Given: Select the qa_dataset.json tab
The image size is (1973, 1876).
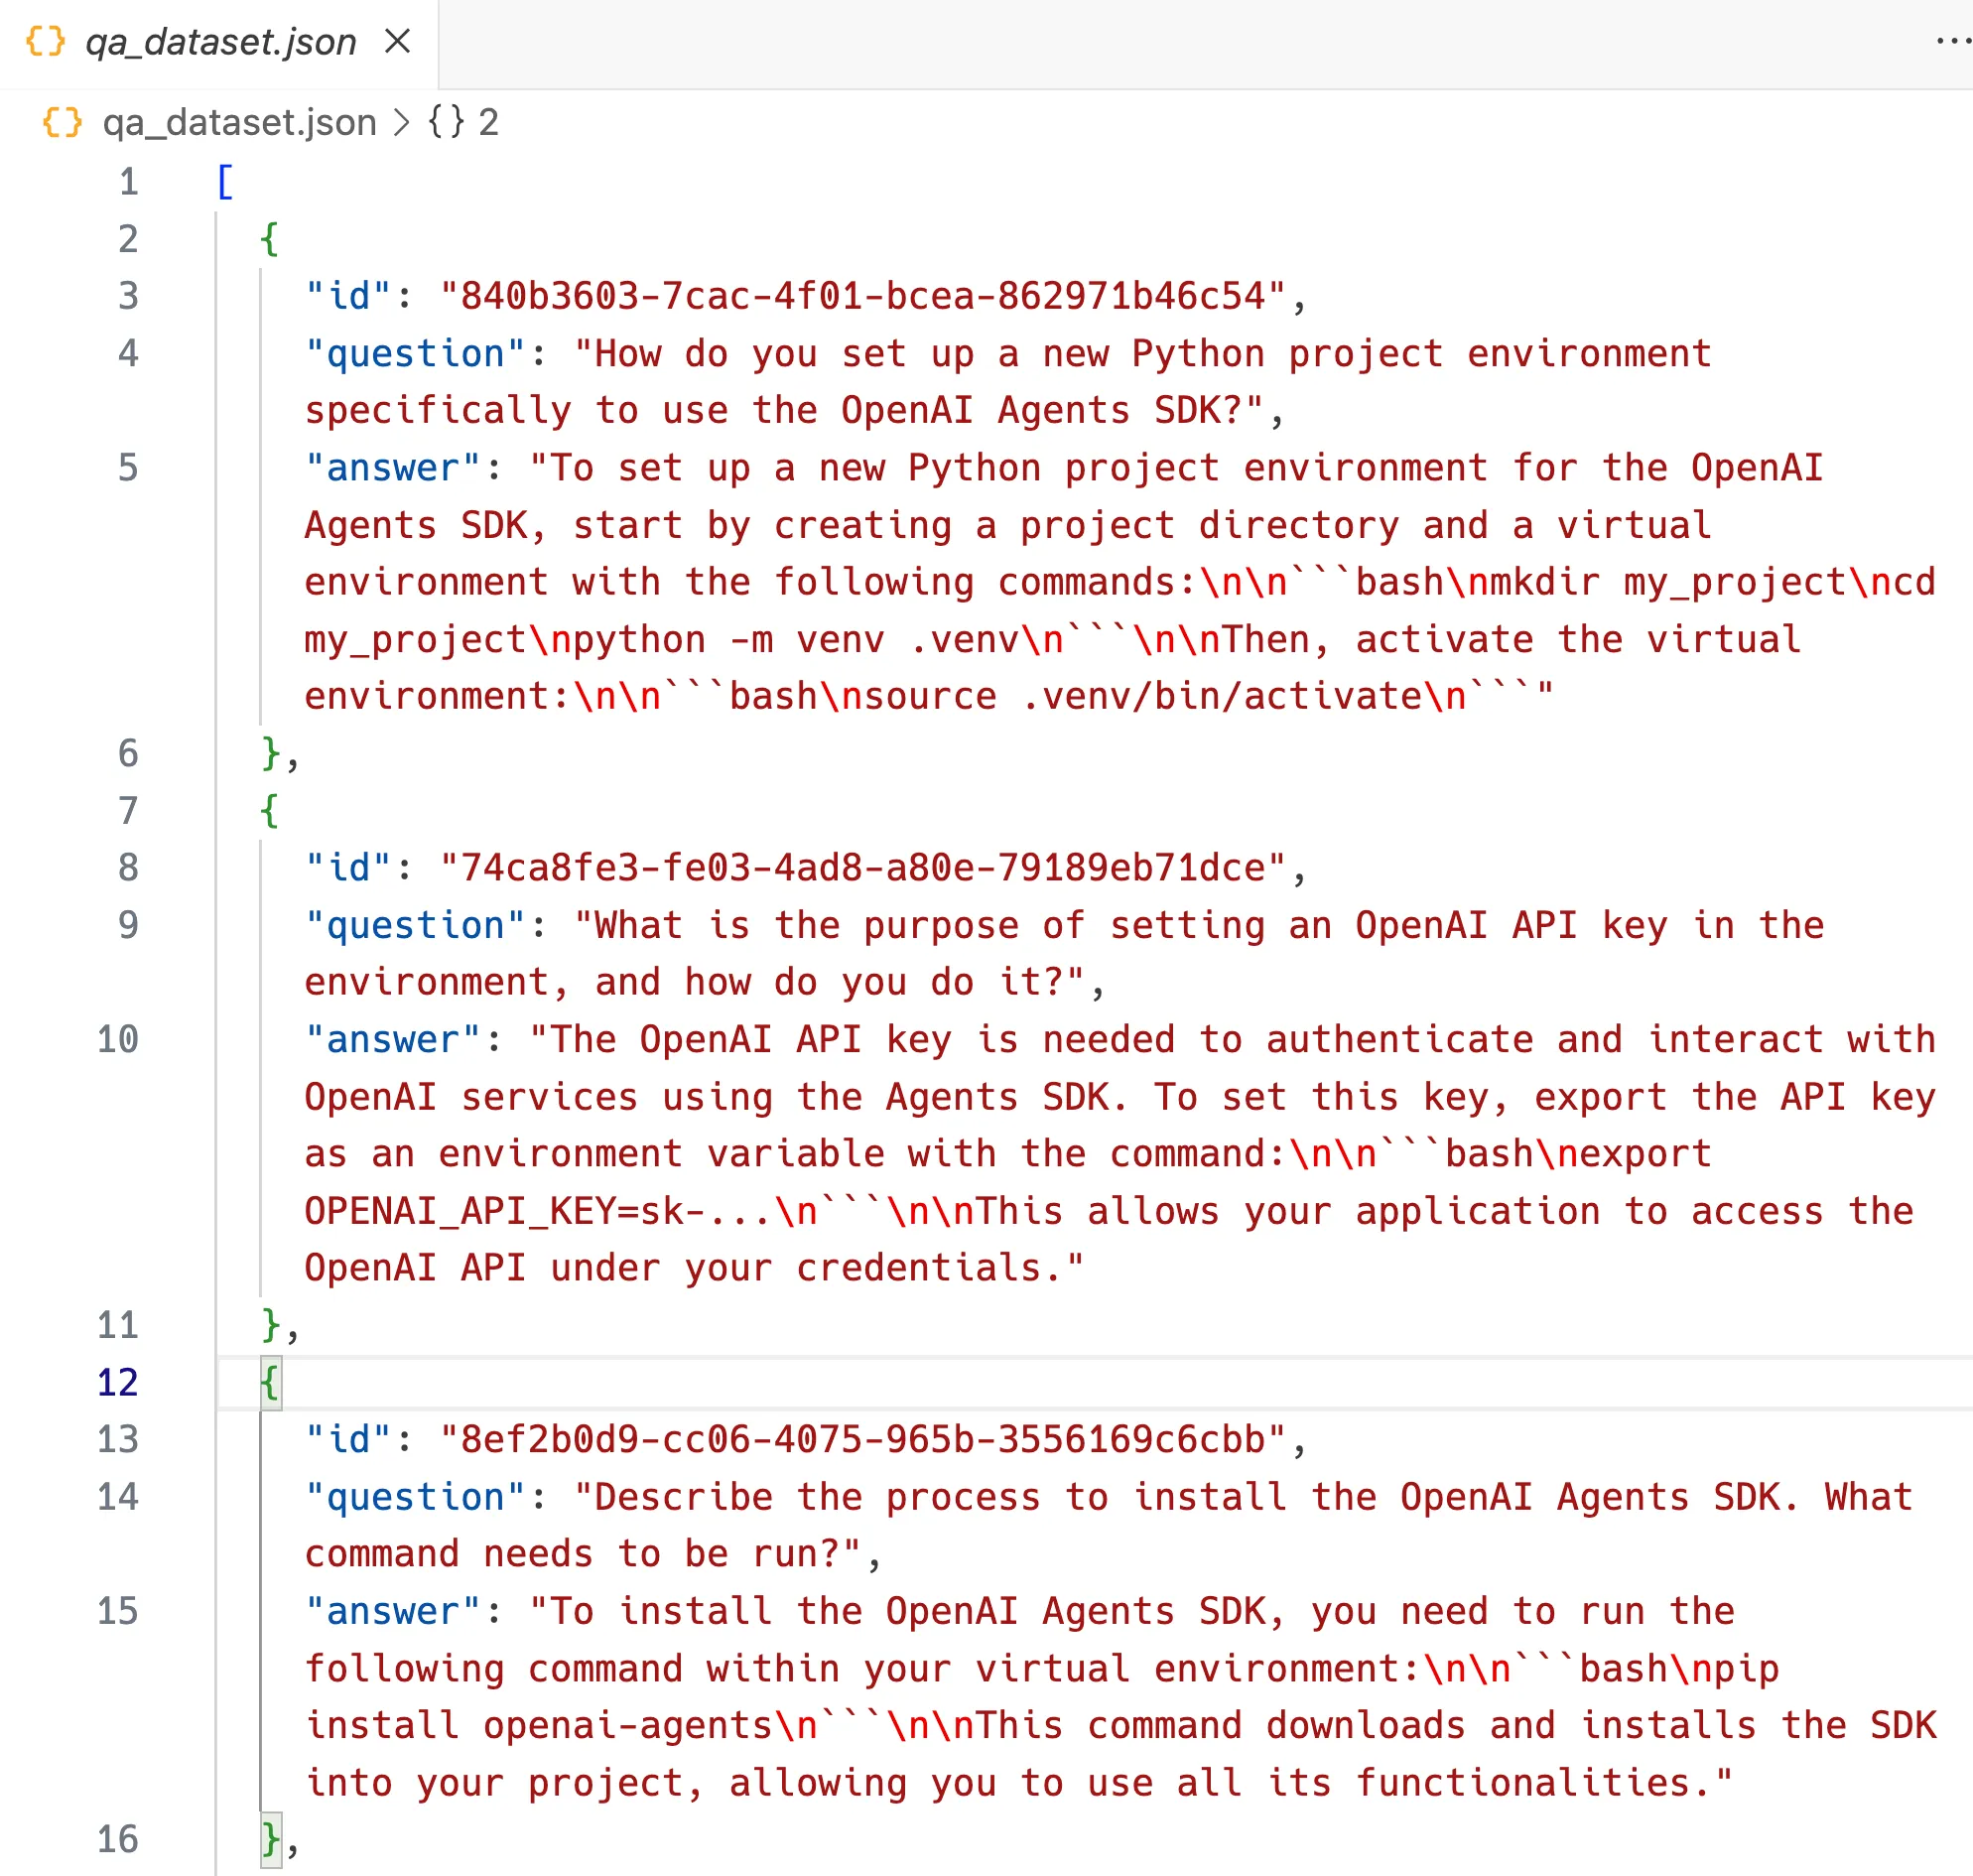Looking at the screenshot, I should coord(220,41).
